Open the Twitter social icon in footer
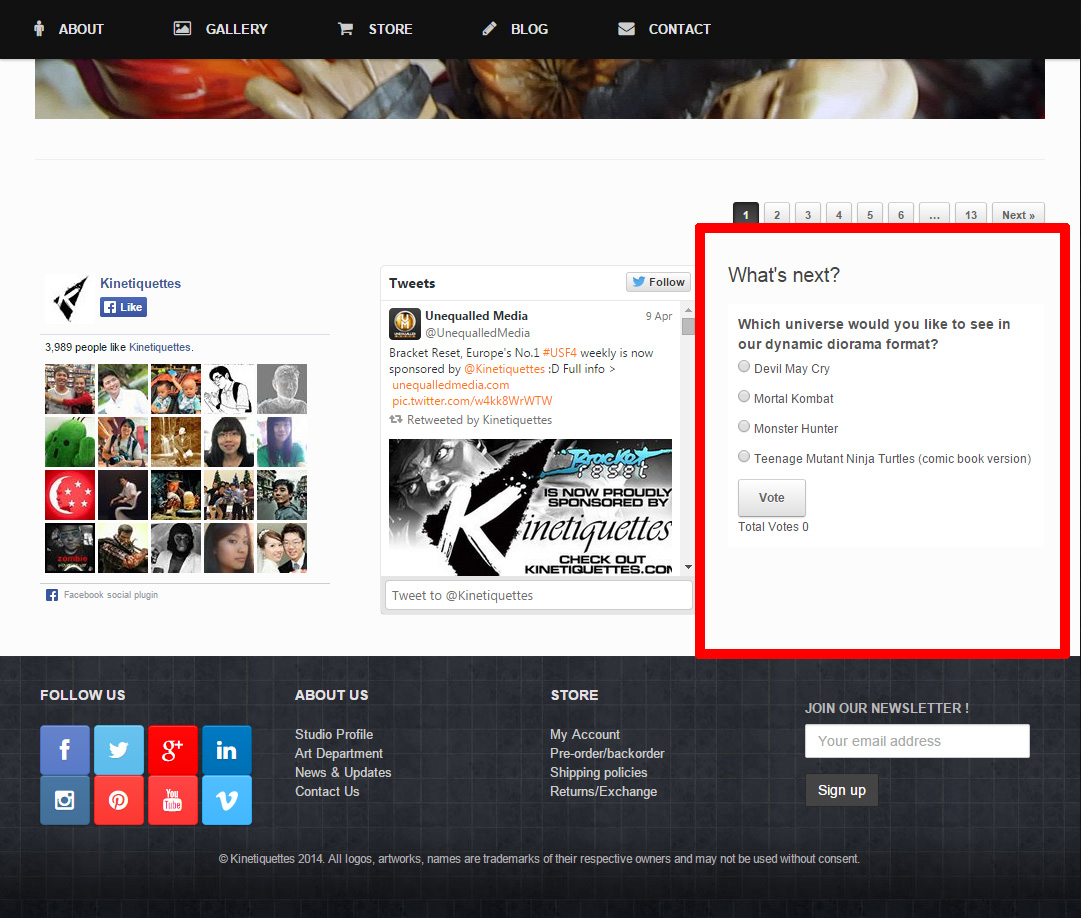The image size is (1081, 918). (119, 750)
